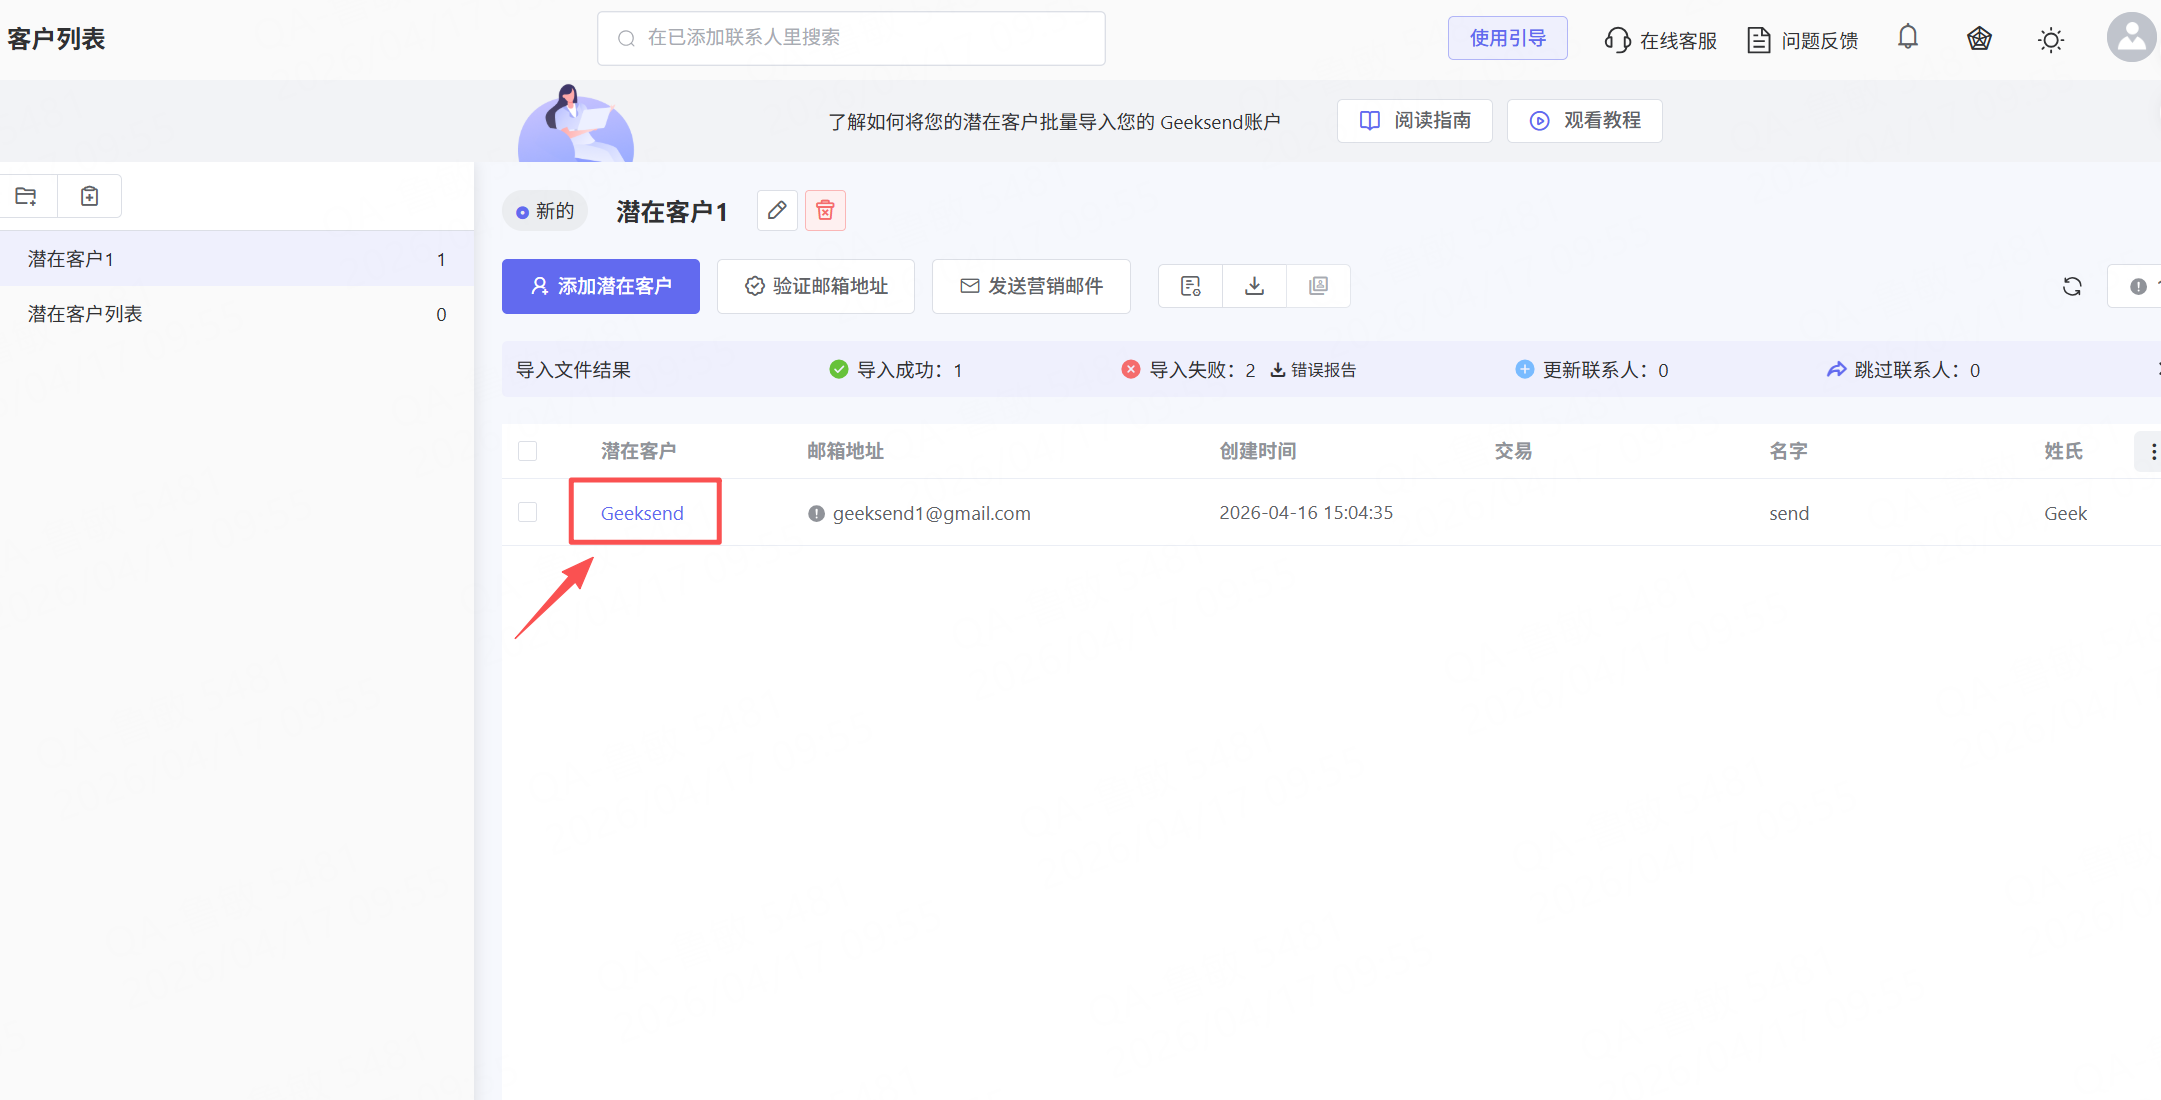Open the three-dot column options menu
The image size is (2161, 1100).
(x=2152, y=452)
